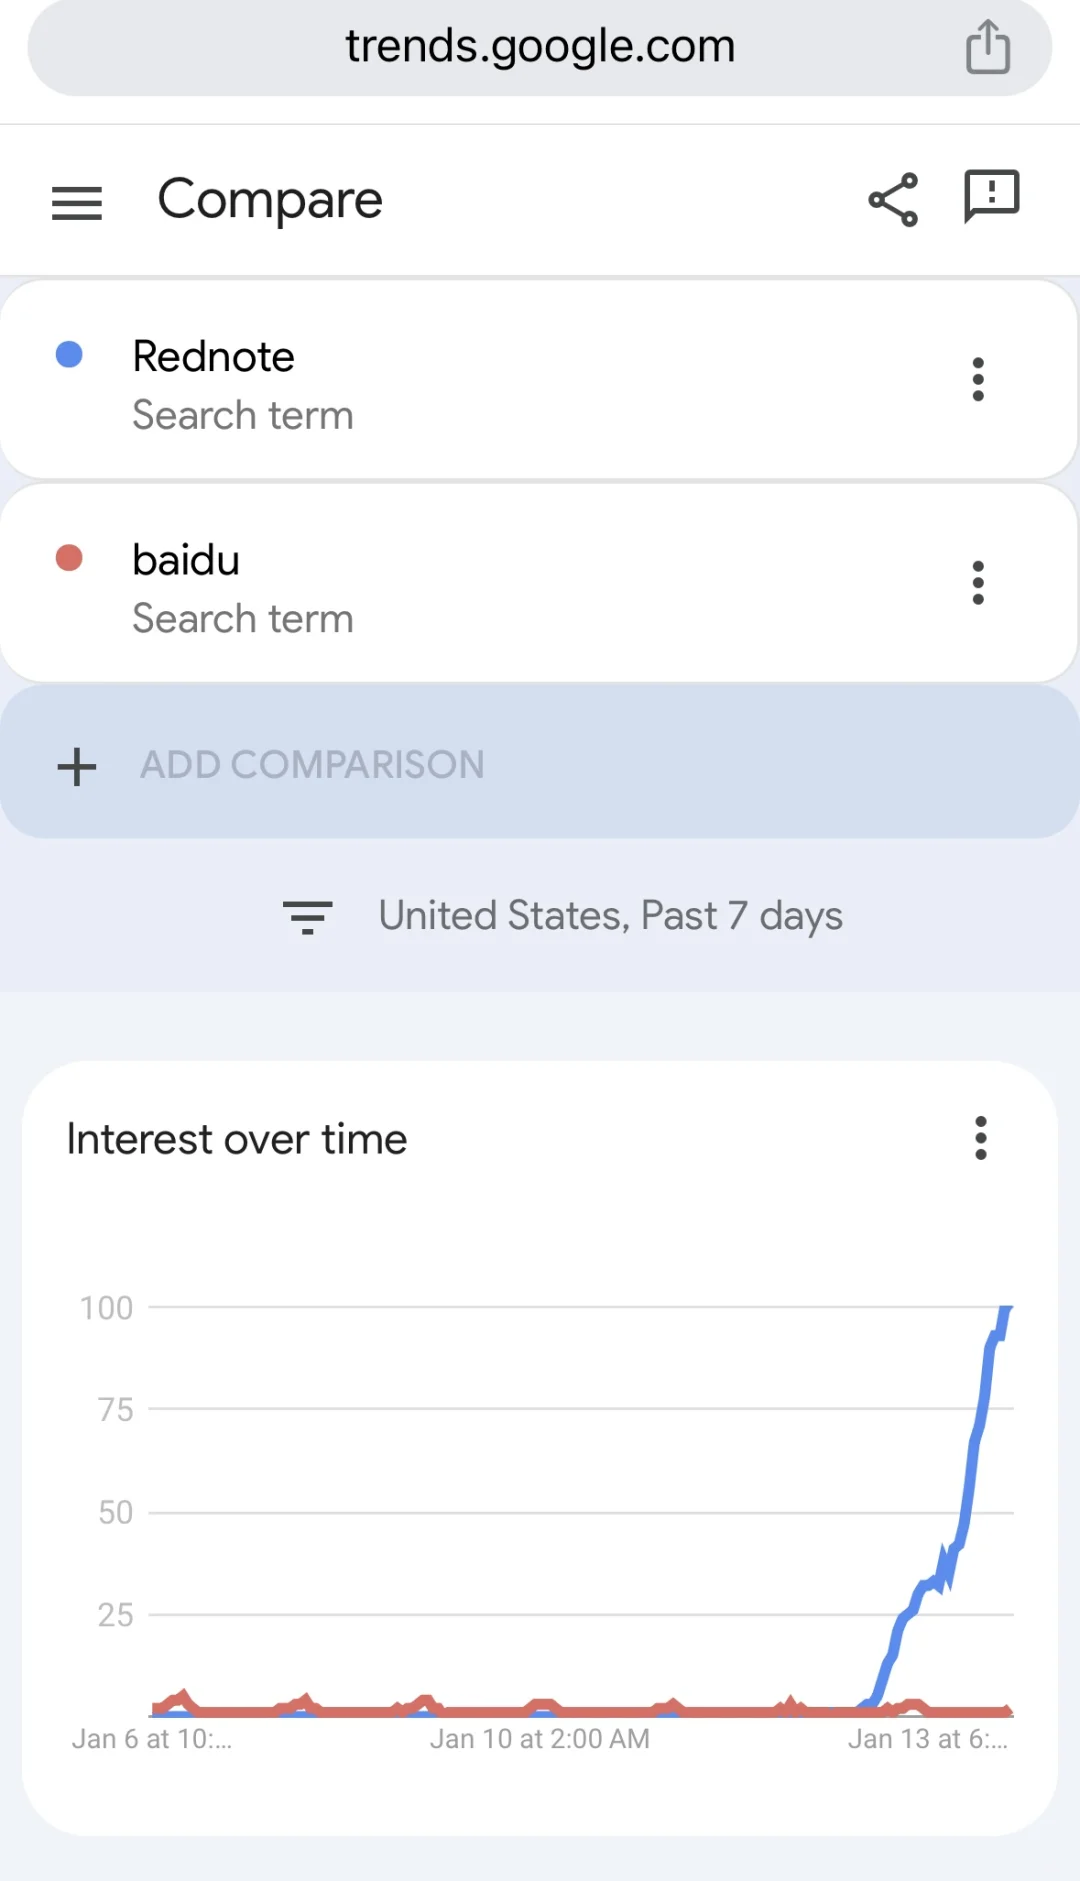1080x1881 pixels.
Task: Tap the plus icon for adding comparison
Action: (77, 767)
